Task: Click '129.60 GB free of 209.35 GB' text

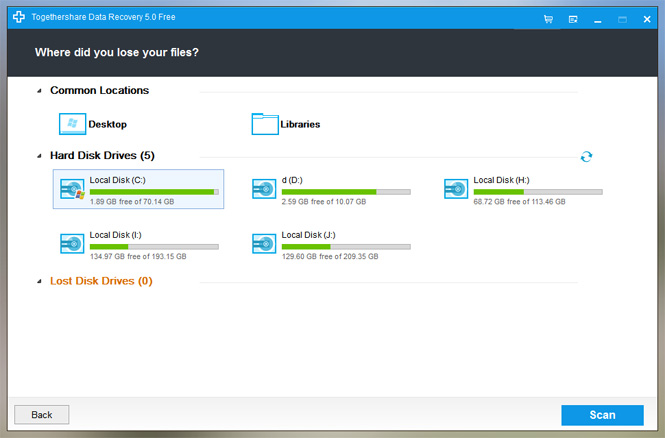Action: click(330, 257)
